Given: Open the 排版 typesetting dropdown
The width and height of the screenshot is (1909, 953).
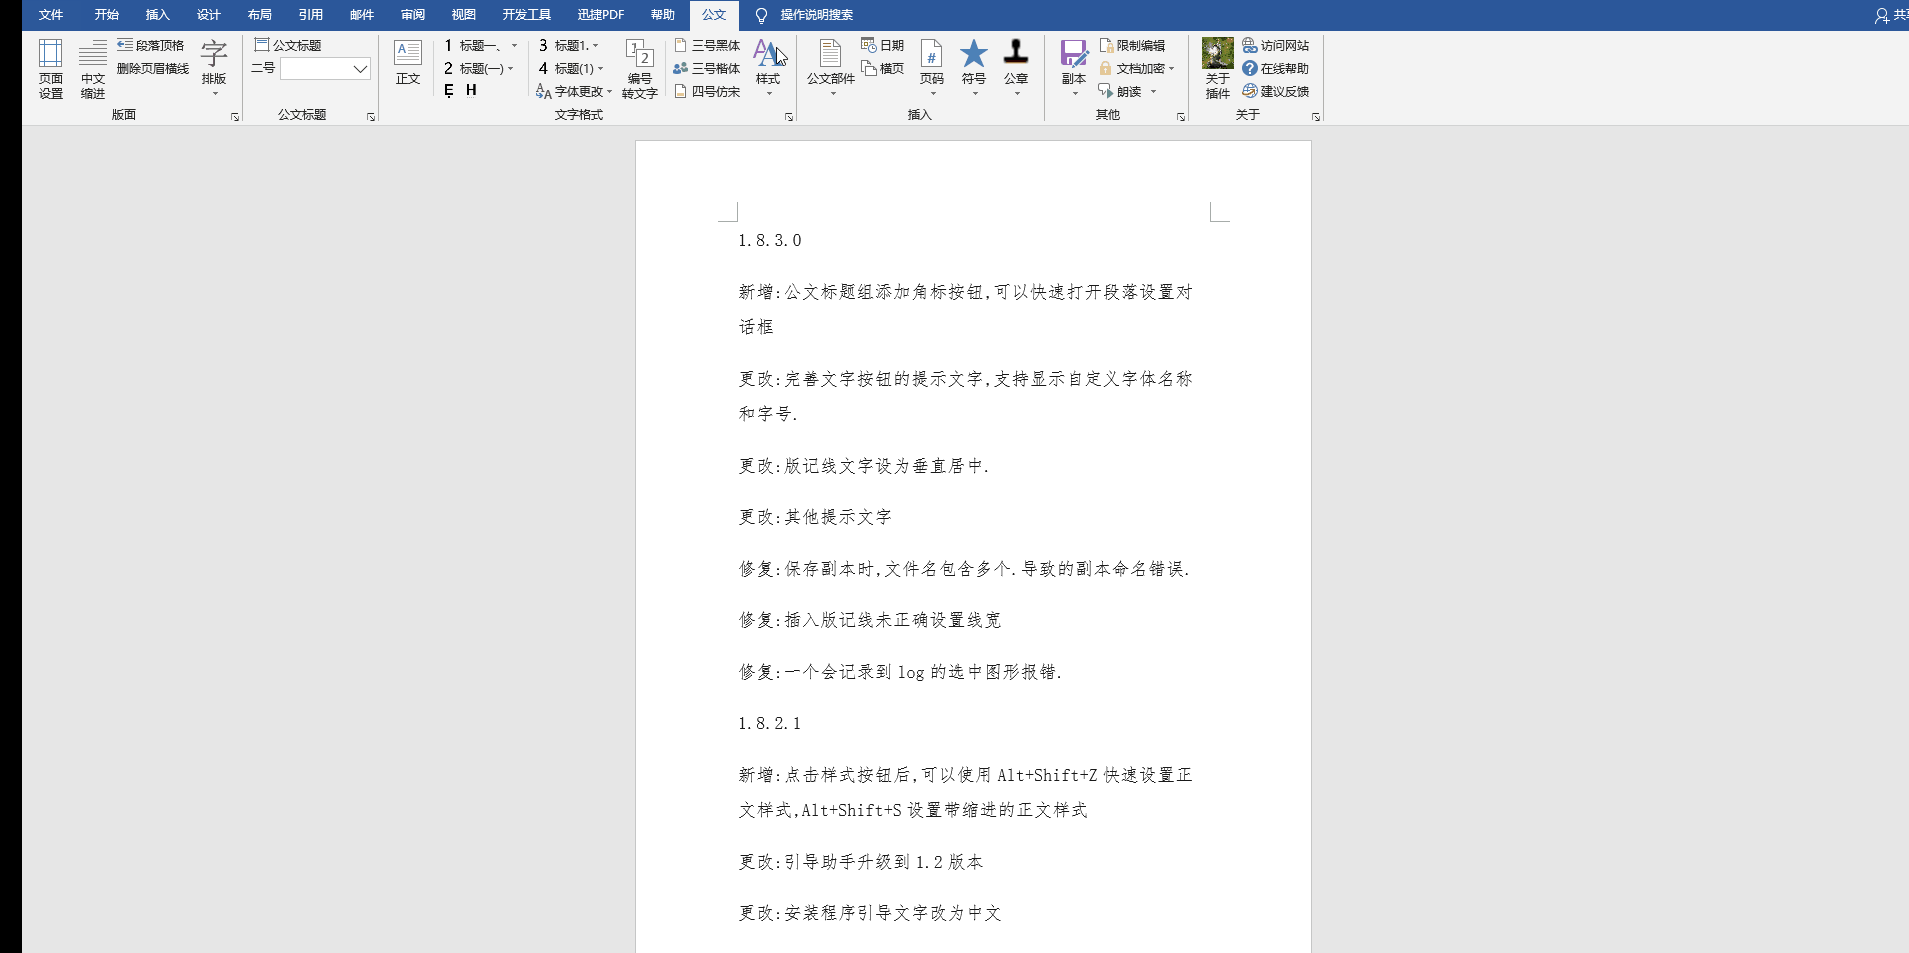Looking at the screenshot, I should pos(214,68).
